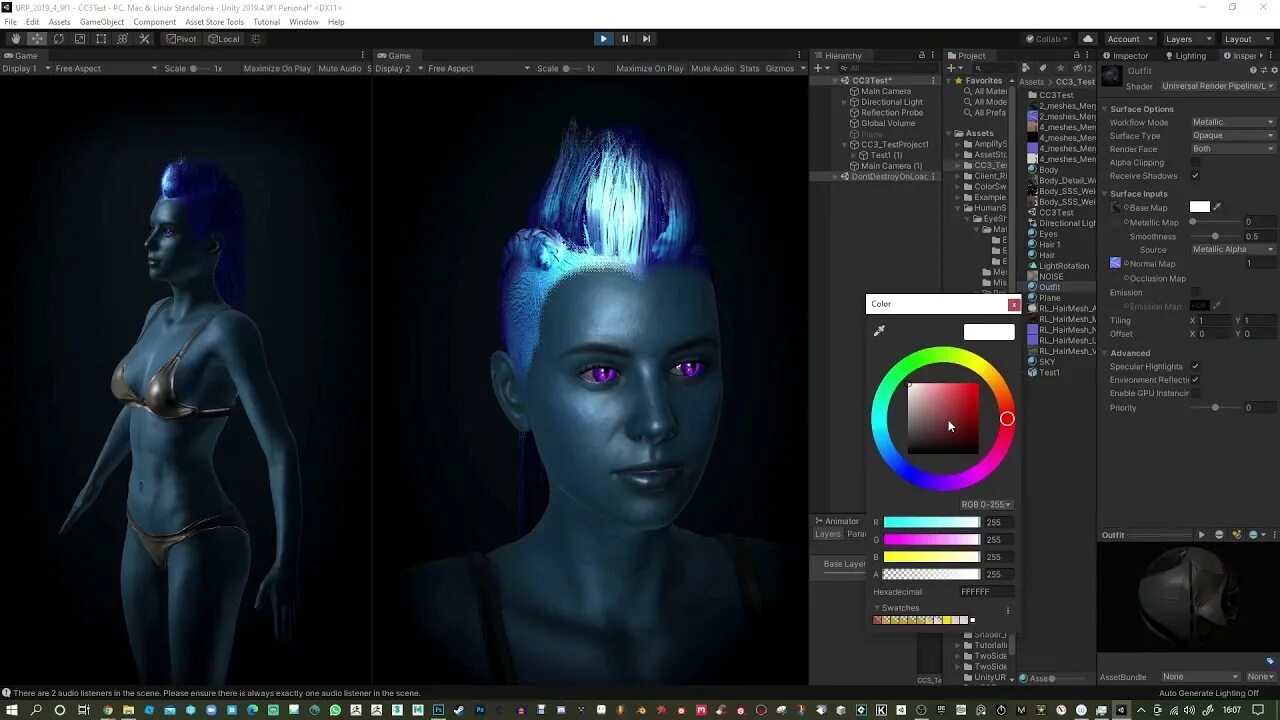Click the Base Map color swatch
Image resolution: width=1280 pixels, height=720 pixels.
pyautogui.click(x=1200, y=207)
